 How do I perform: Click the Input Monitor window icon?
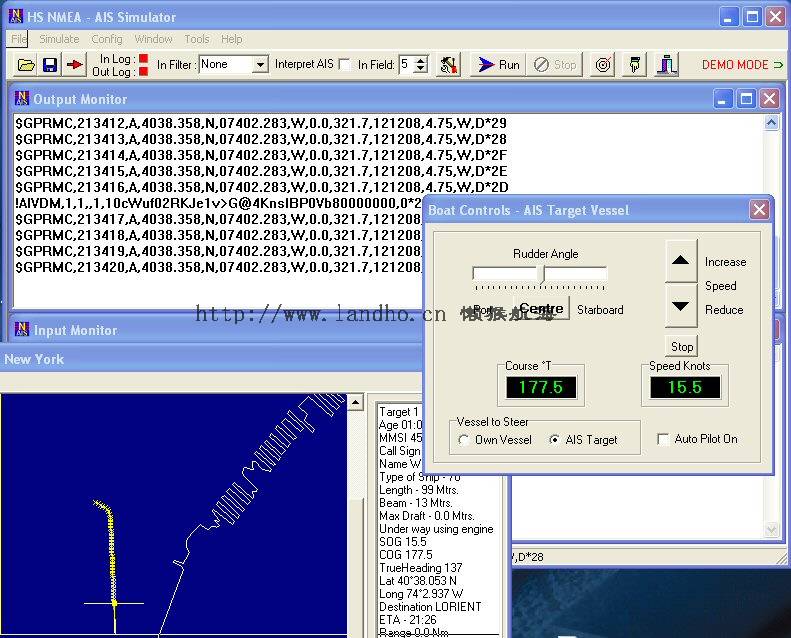[22, 329]
